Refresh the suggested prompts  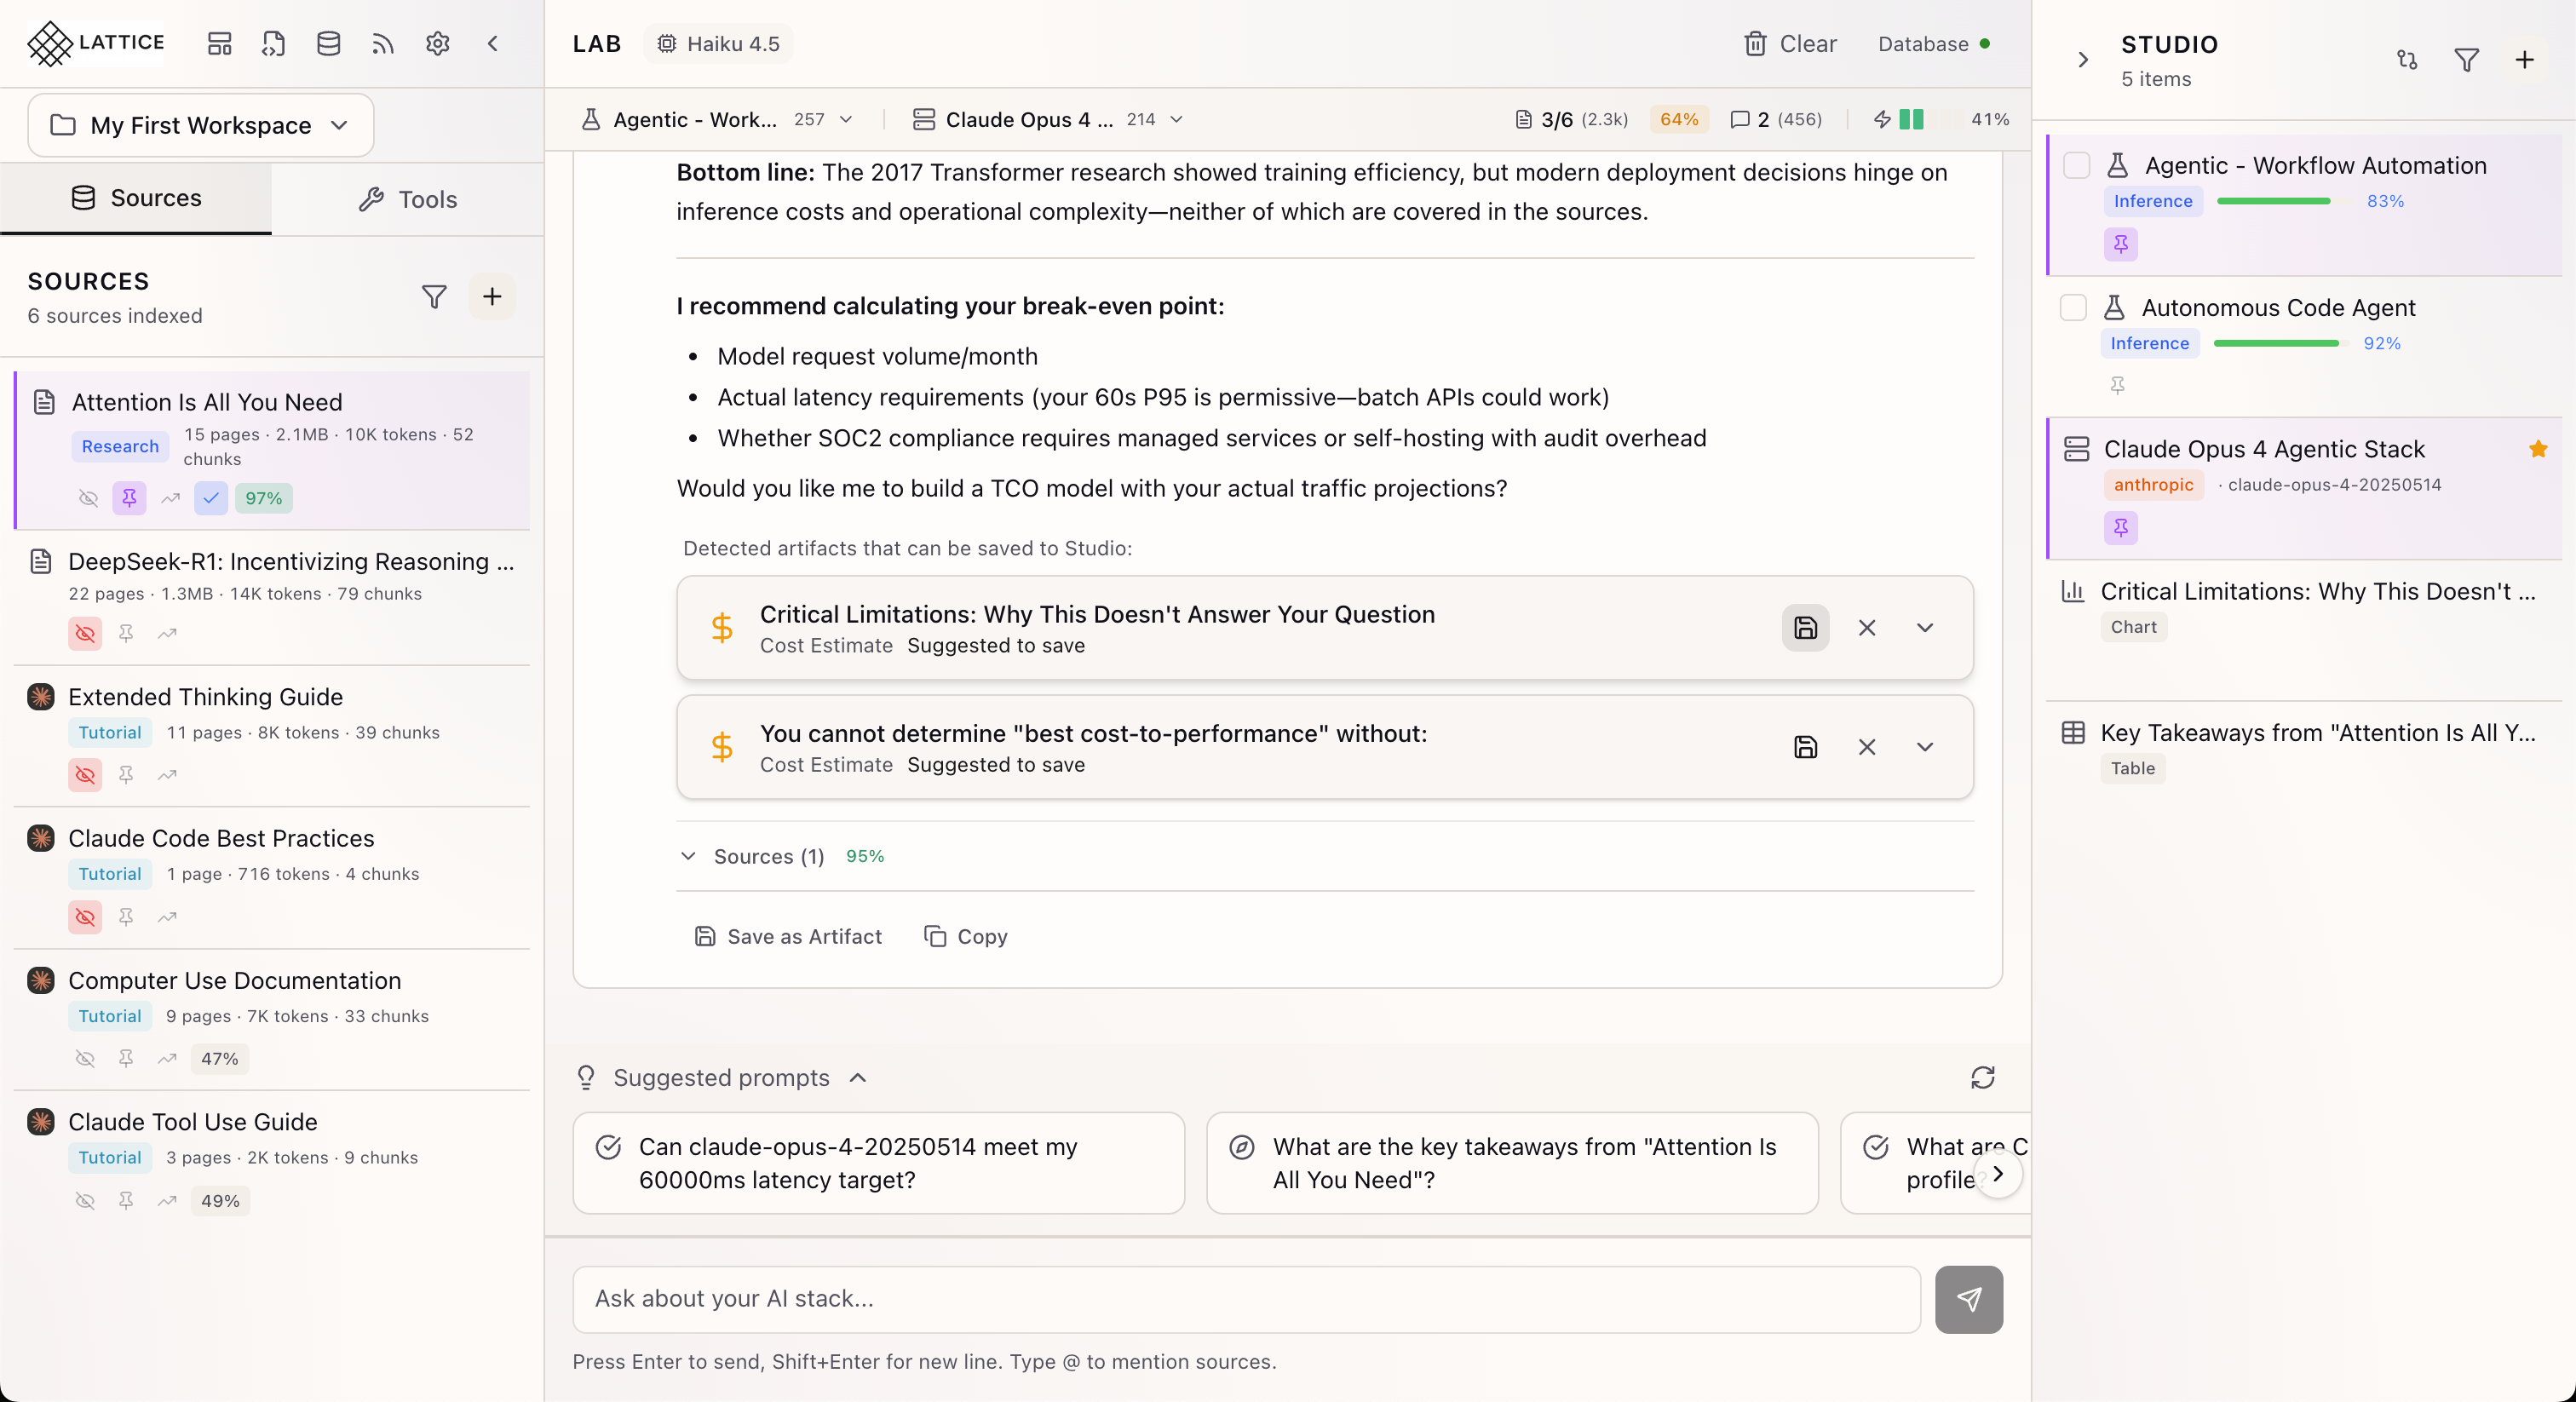tap(1982, 1077)
